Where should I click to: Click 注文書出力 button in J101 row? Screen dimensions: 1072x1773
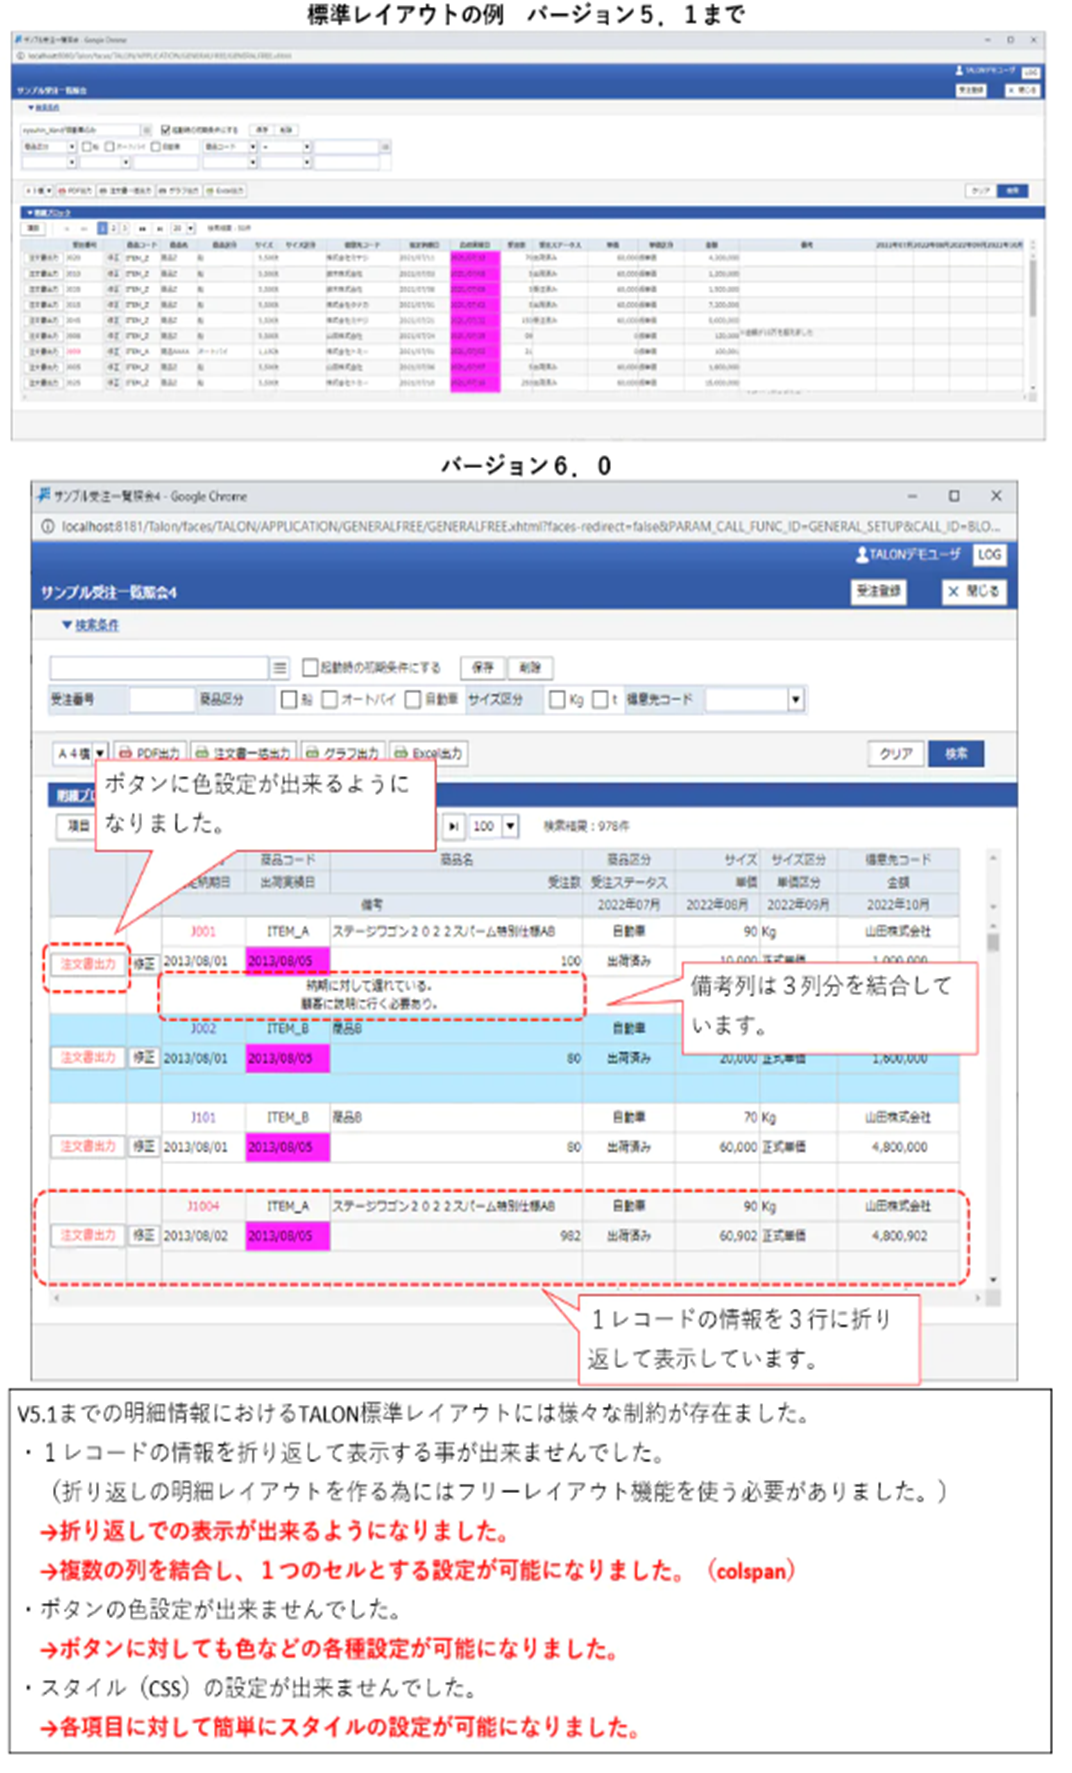[88, 1147]
